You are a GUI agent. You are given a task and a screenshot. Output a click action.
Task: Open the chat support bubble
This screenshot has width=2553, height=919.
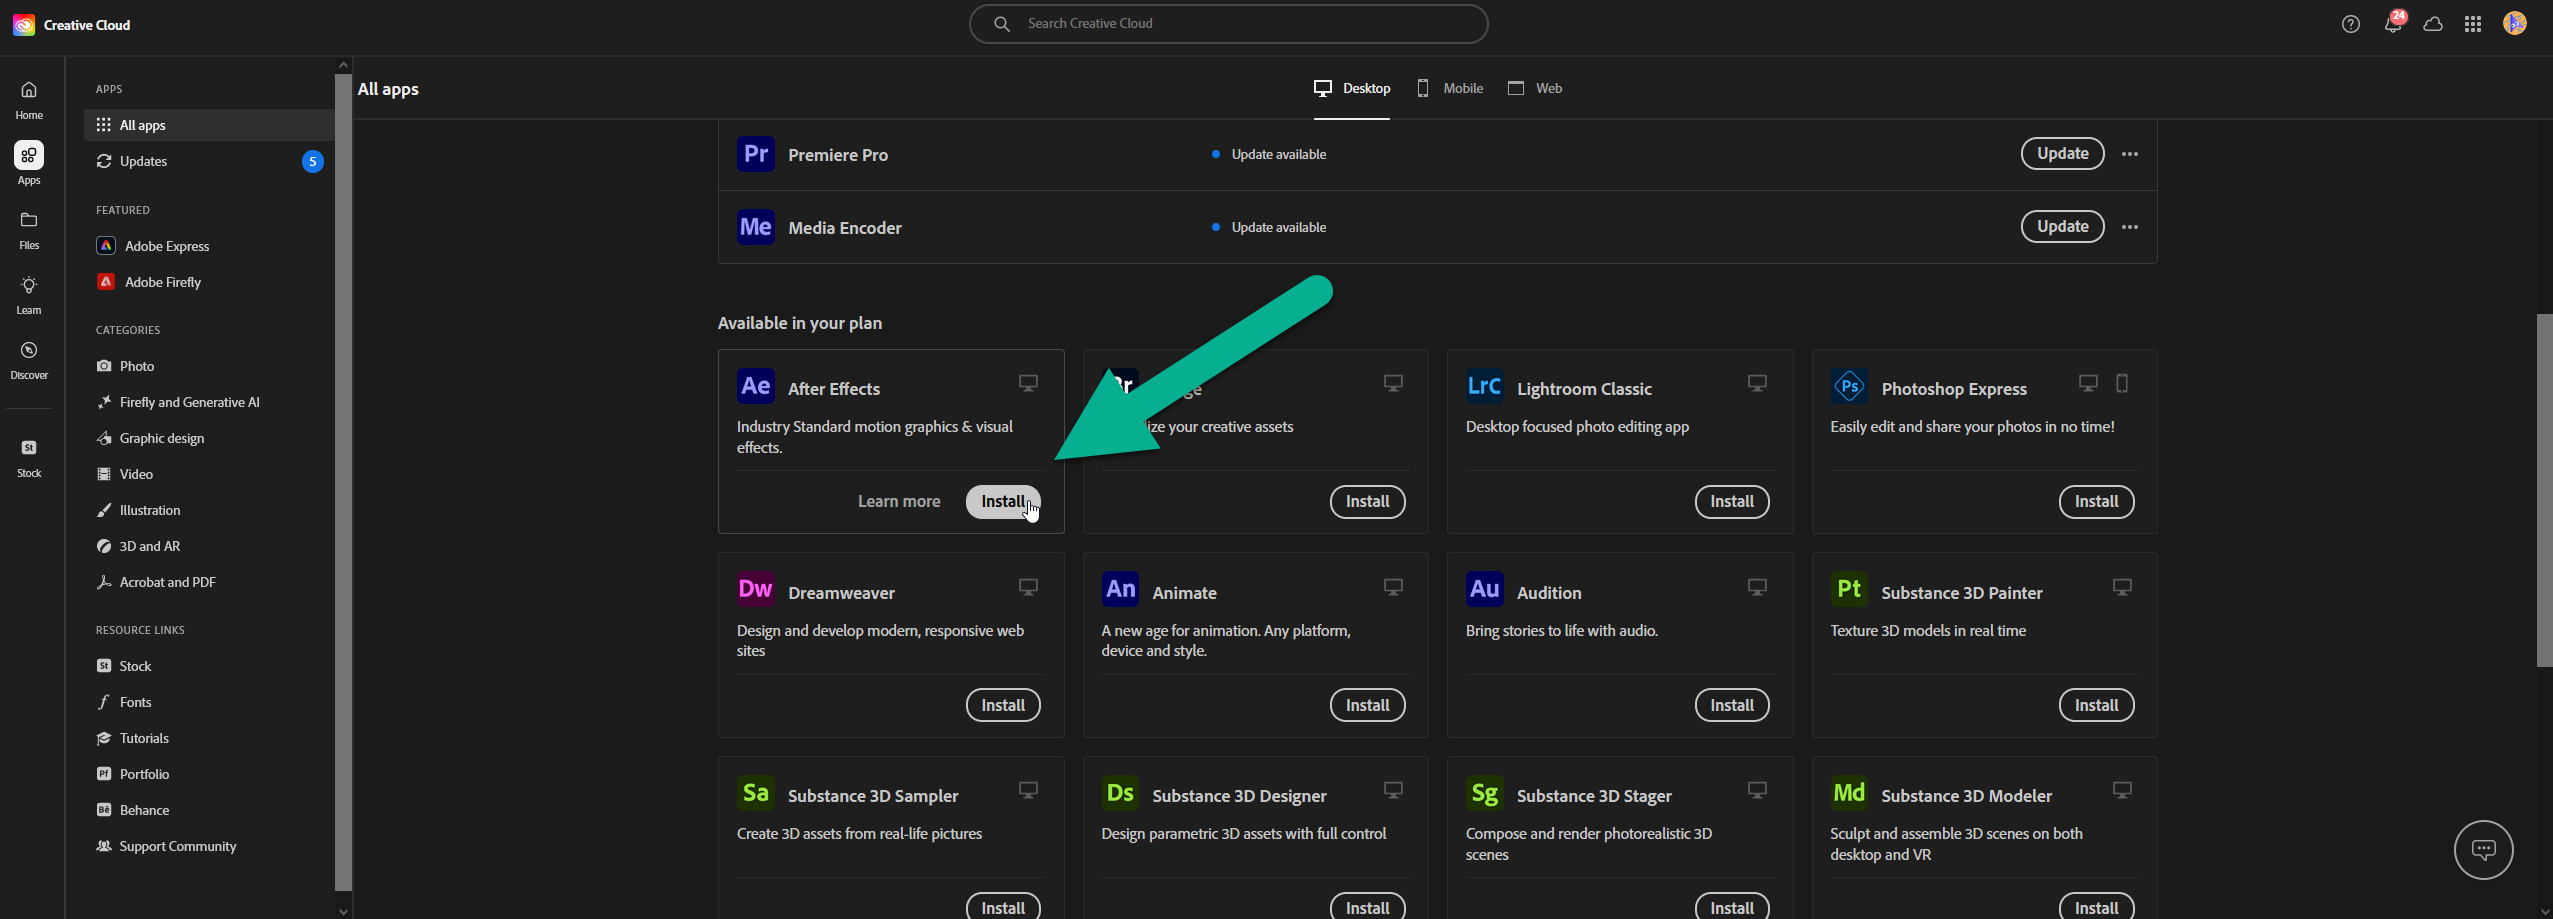[x=2483, y=850]
